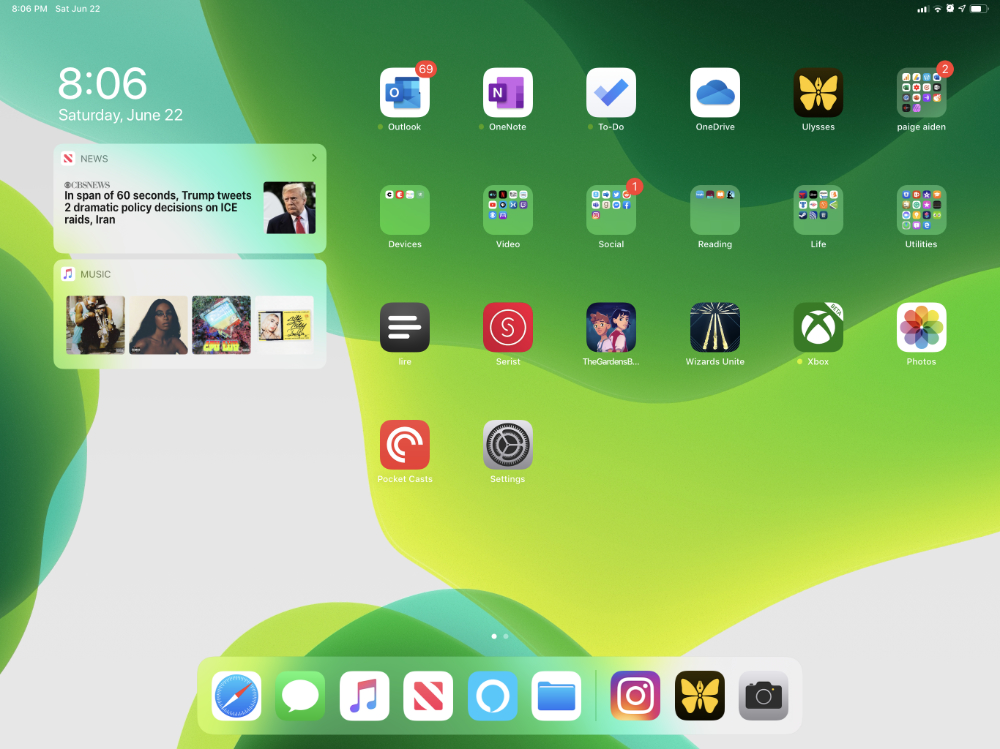Launch Ulysses from the home screen grid

click(x=818, y=93)
